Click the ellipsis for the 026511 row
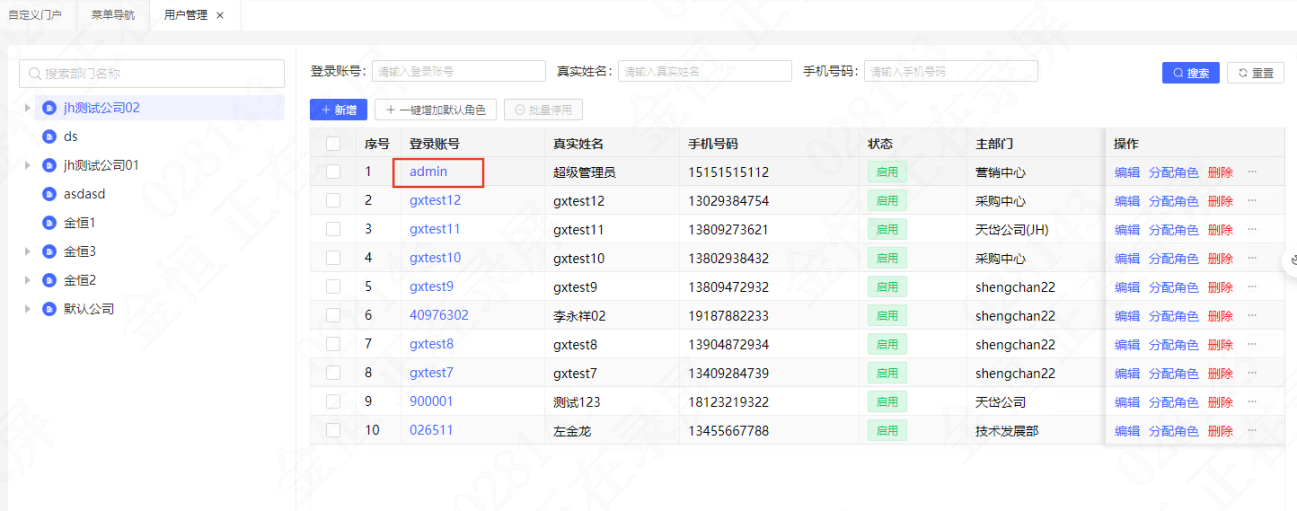 1252,431
